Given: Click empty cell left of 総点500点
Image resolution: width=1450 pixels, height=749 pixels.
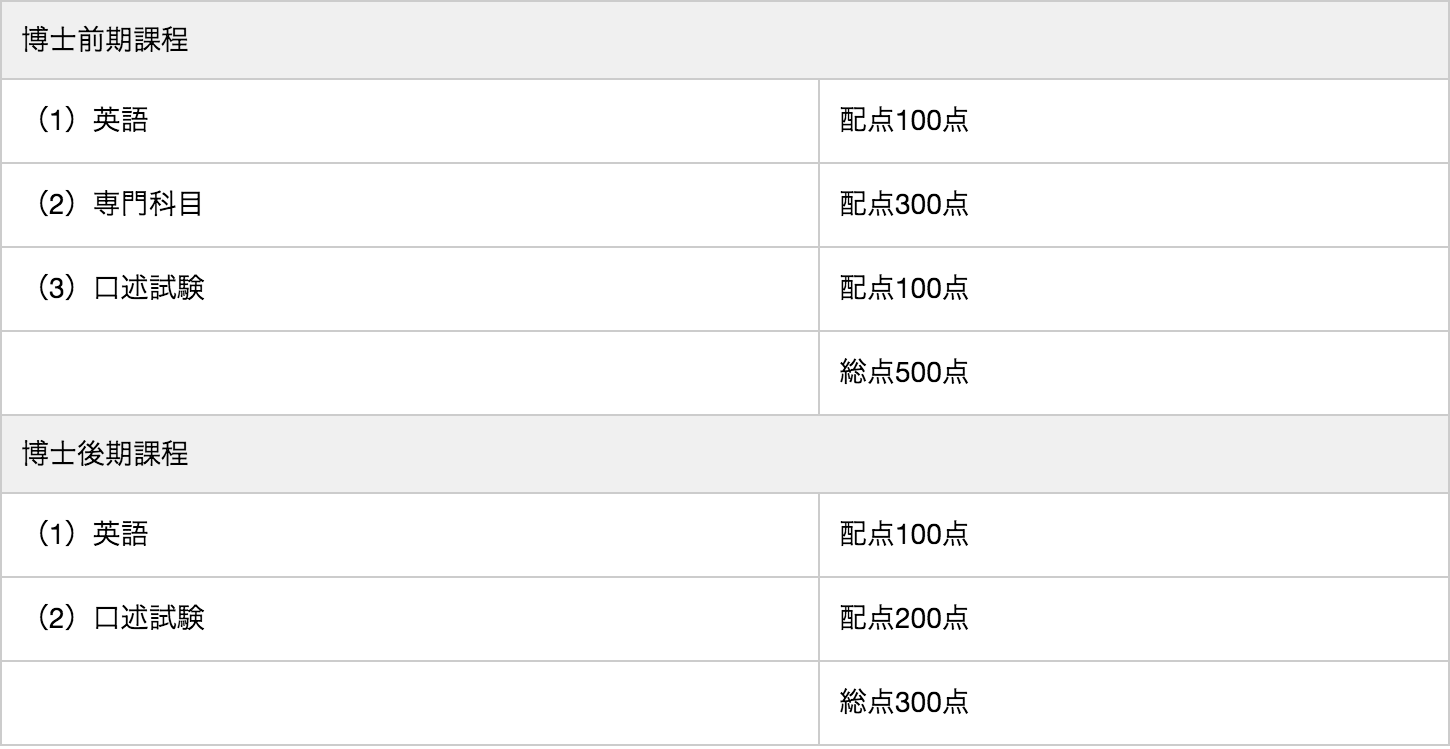Looking at the screenshot, I should [409, 373].
